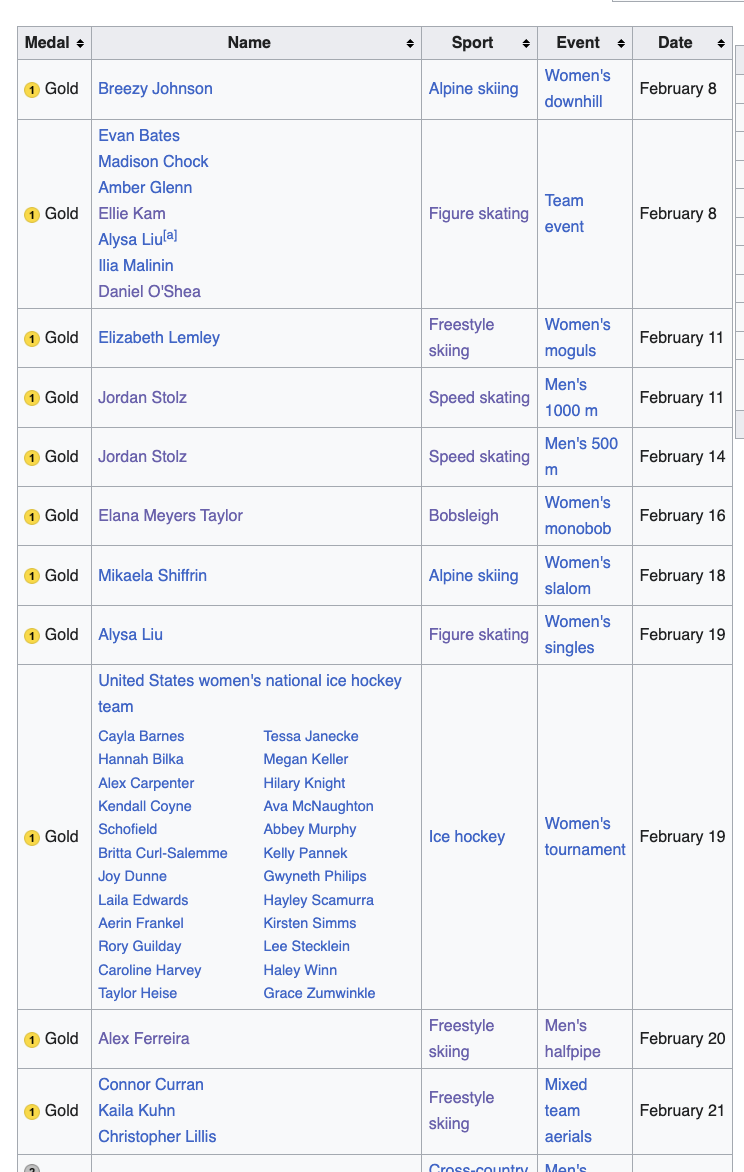744x1172 pixels.
Task: Click gold medal icon in Elana Meyers Taylor row
Action: click(31, 516)
